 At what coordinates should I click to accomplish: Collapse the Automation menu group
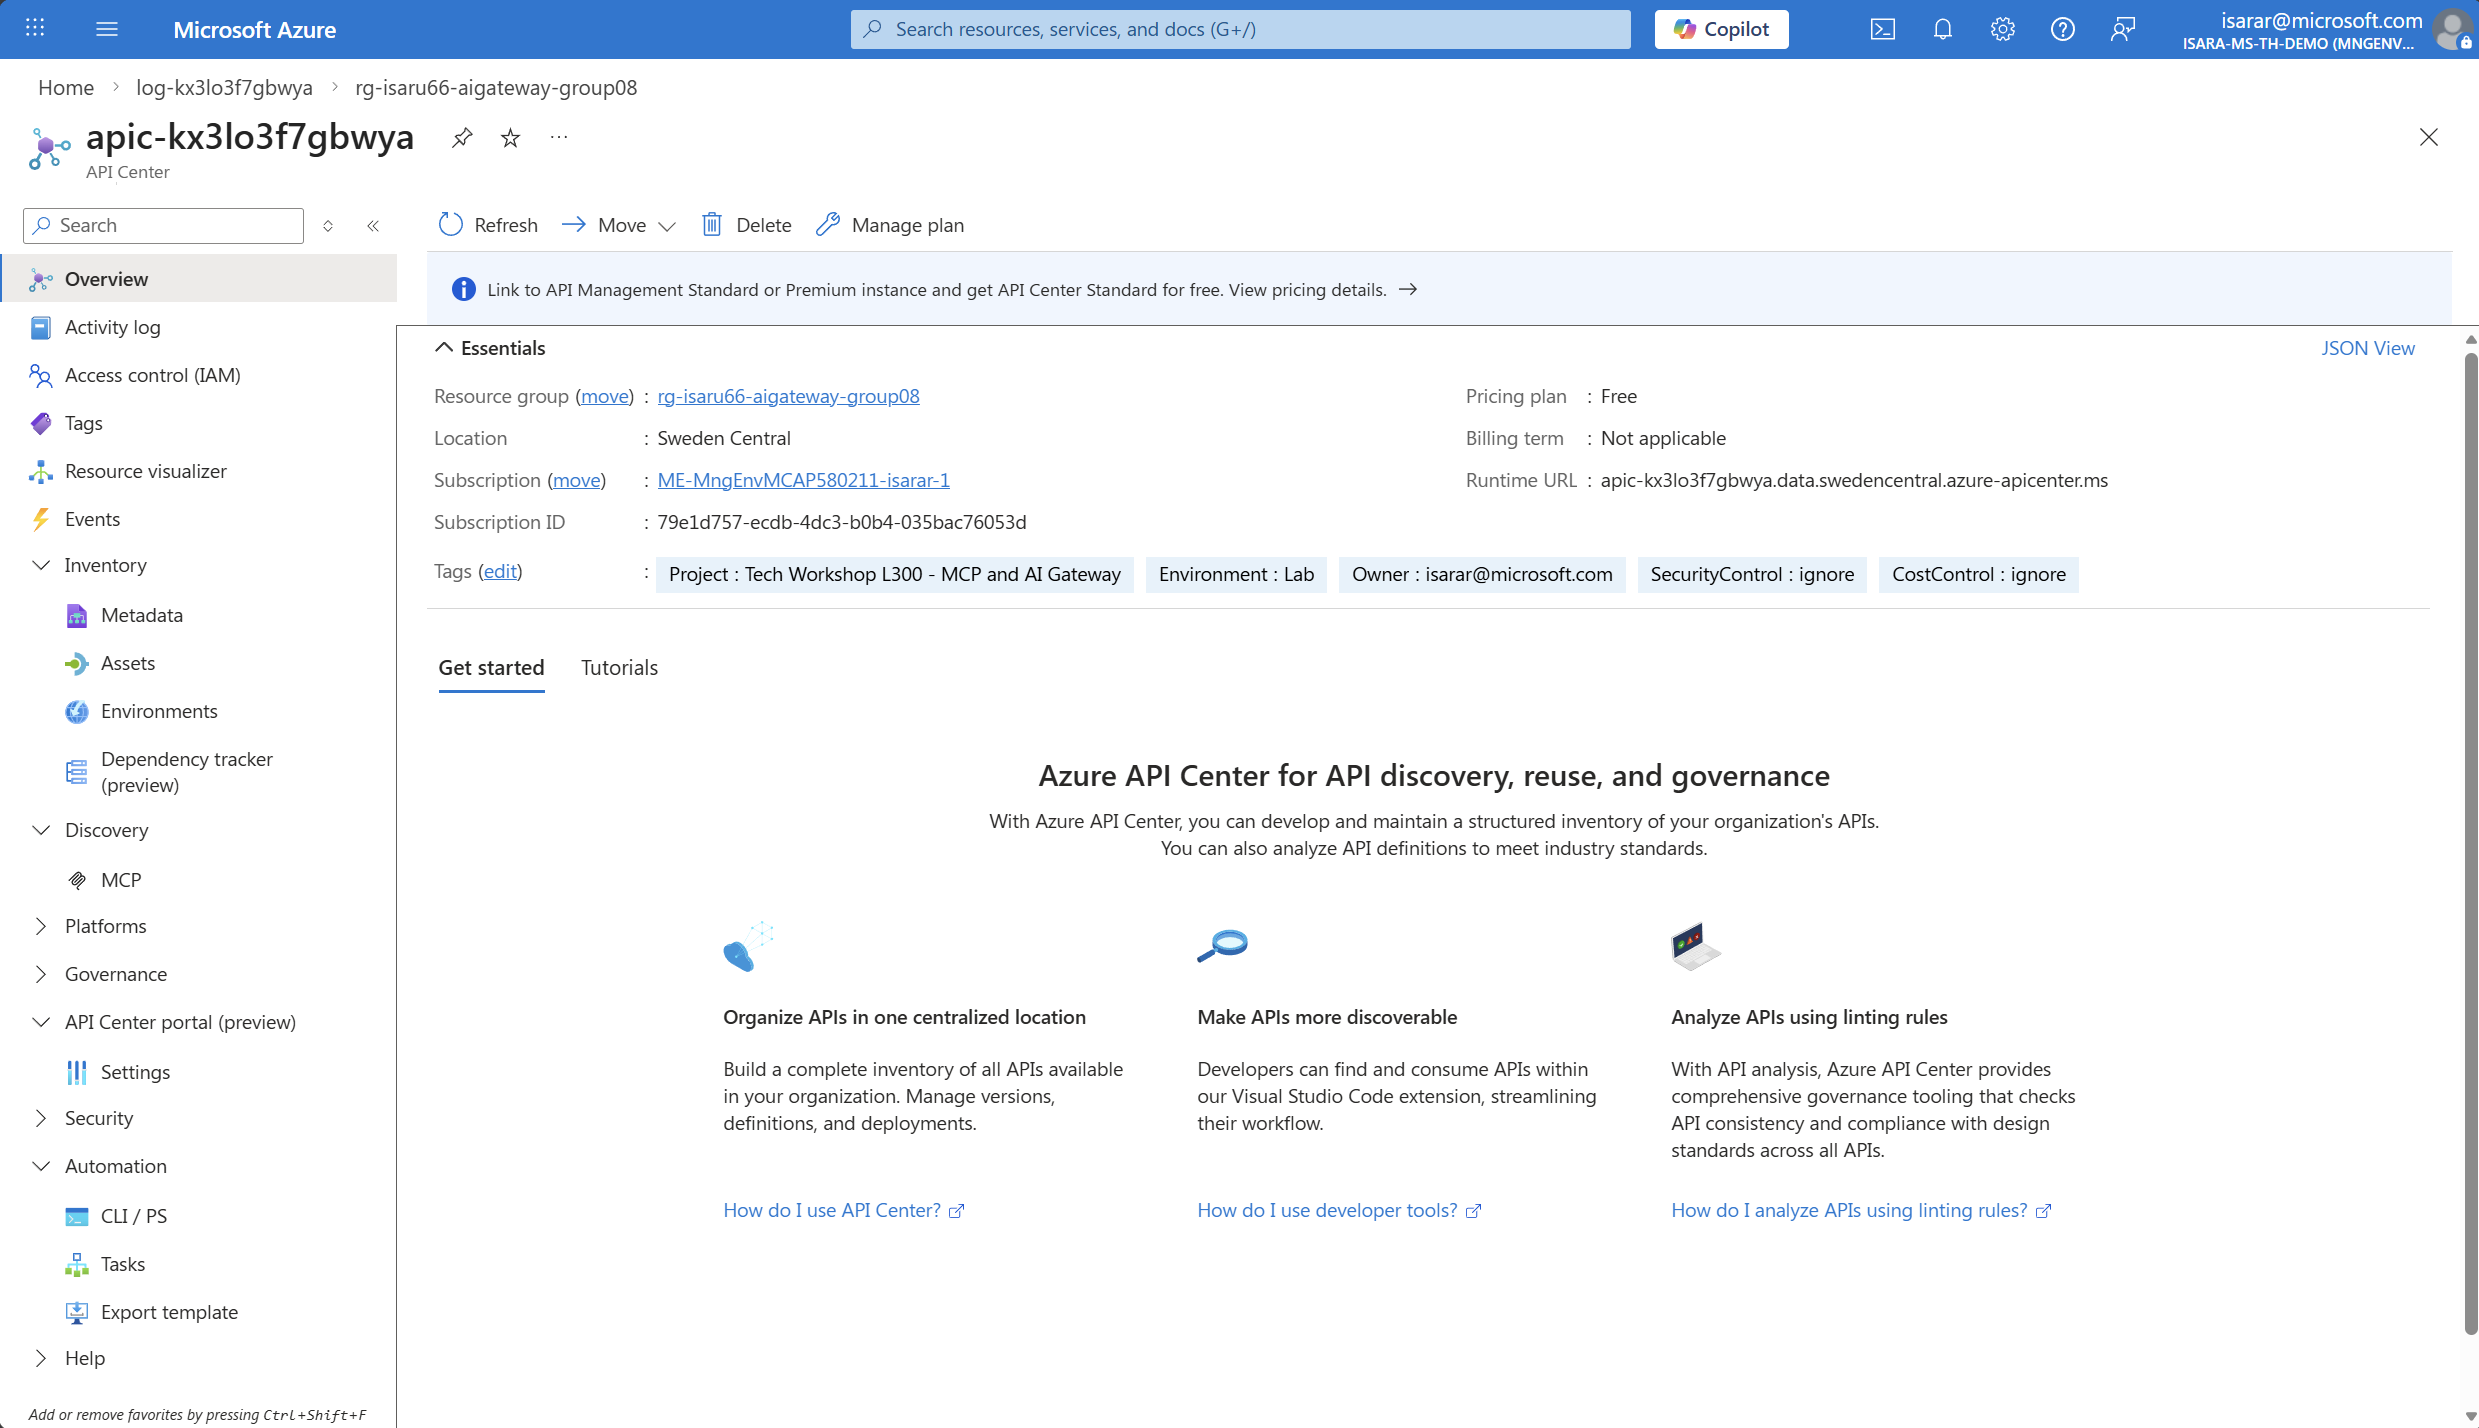click(41, 1166)
